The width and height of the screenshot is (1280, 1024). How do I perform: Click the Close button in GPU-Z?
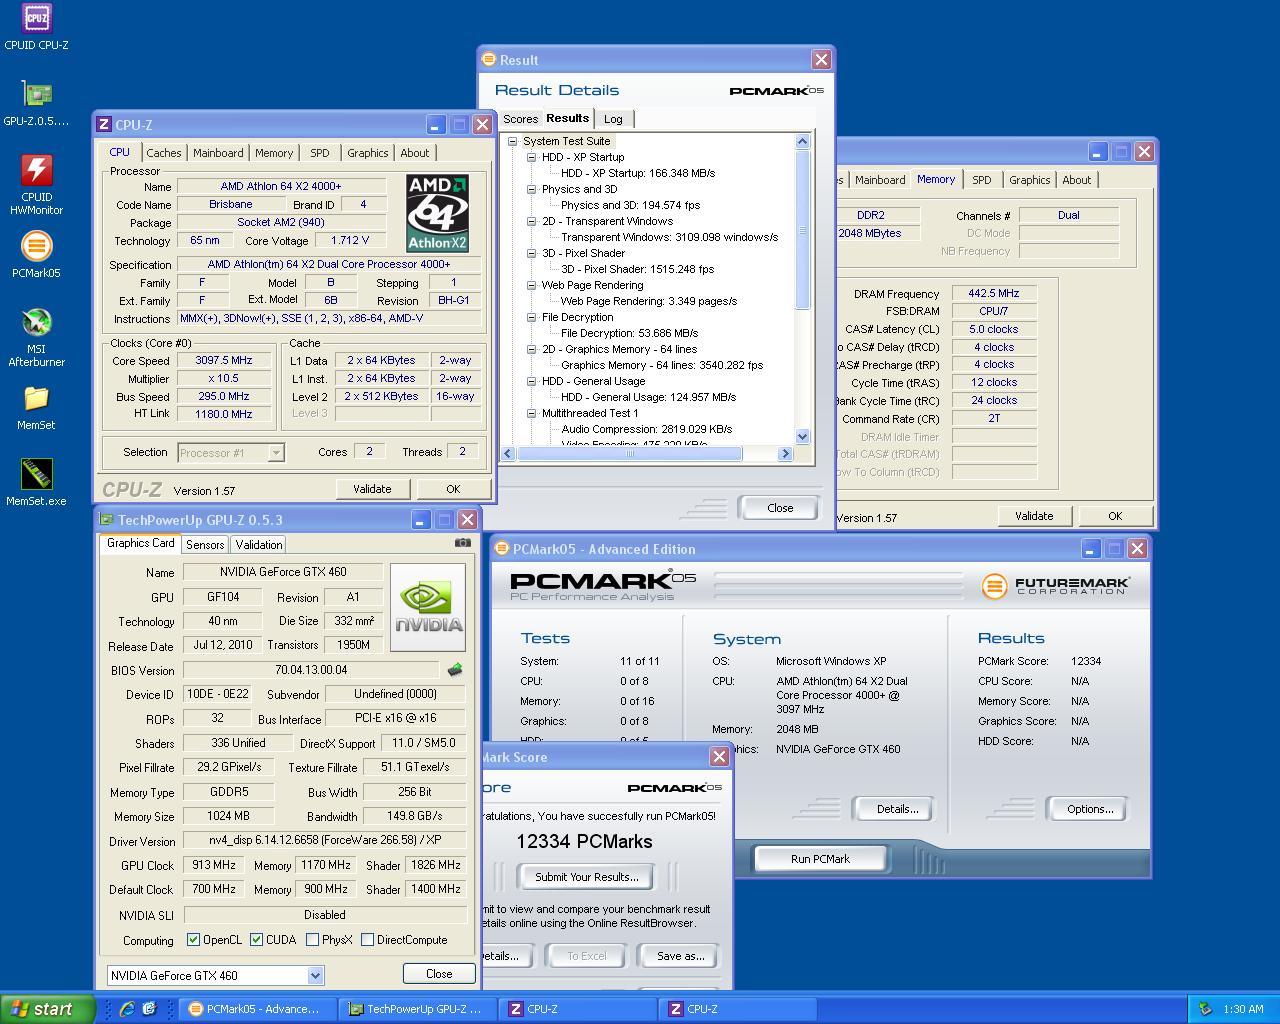439,974
